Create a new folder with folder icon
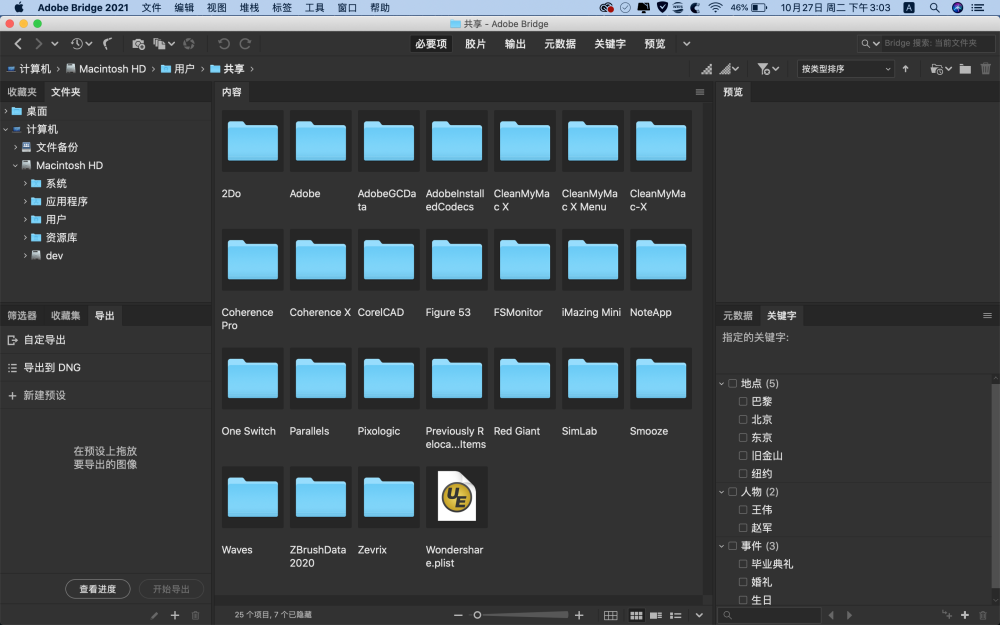Viewport: 1000px width, 625px height. [966, 69]
